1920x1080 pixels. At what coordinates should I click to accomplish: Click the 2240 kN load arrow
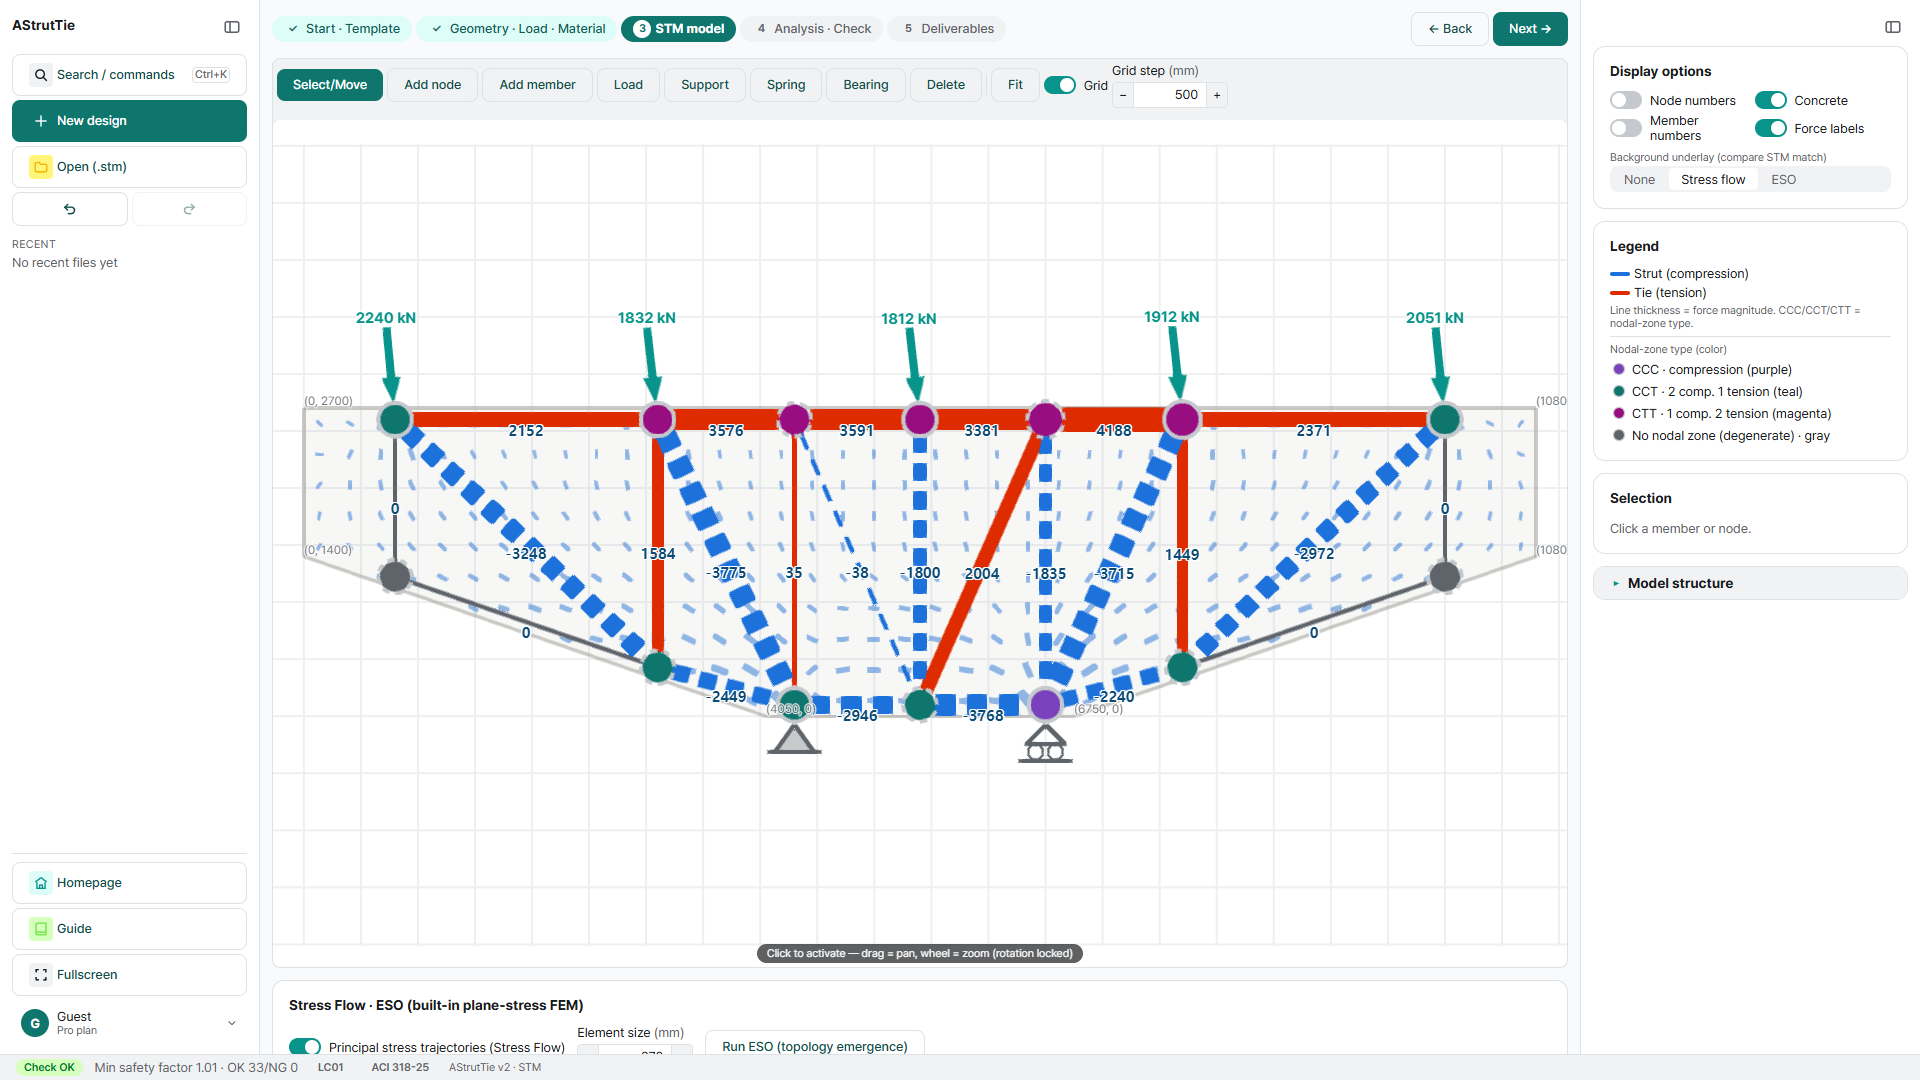click(x=389, y=364)
